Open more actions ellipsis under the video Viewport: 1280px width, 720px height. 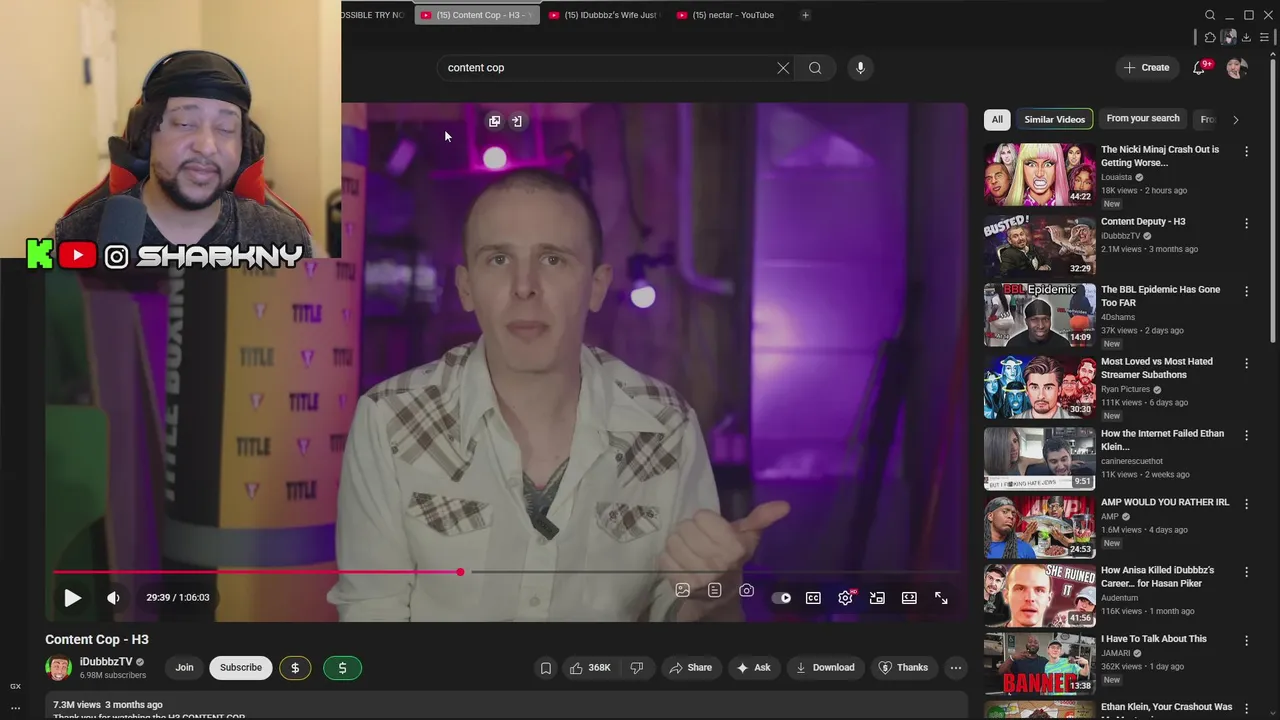click(955, 668)
